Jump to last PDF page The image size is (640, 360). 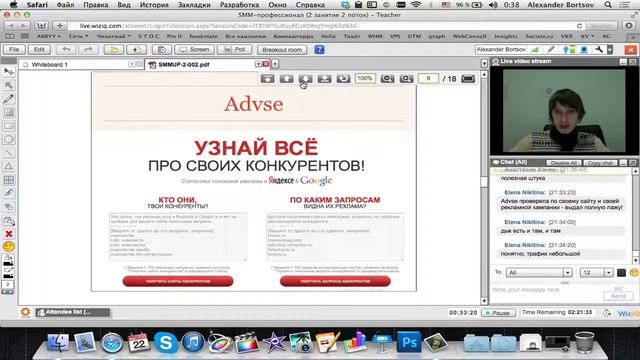pyautogui.click(x=324, y=78)
